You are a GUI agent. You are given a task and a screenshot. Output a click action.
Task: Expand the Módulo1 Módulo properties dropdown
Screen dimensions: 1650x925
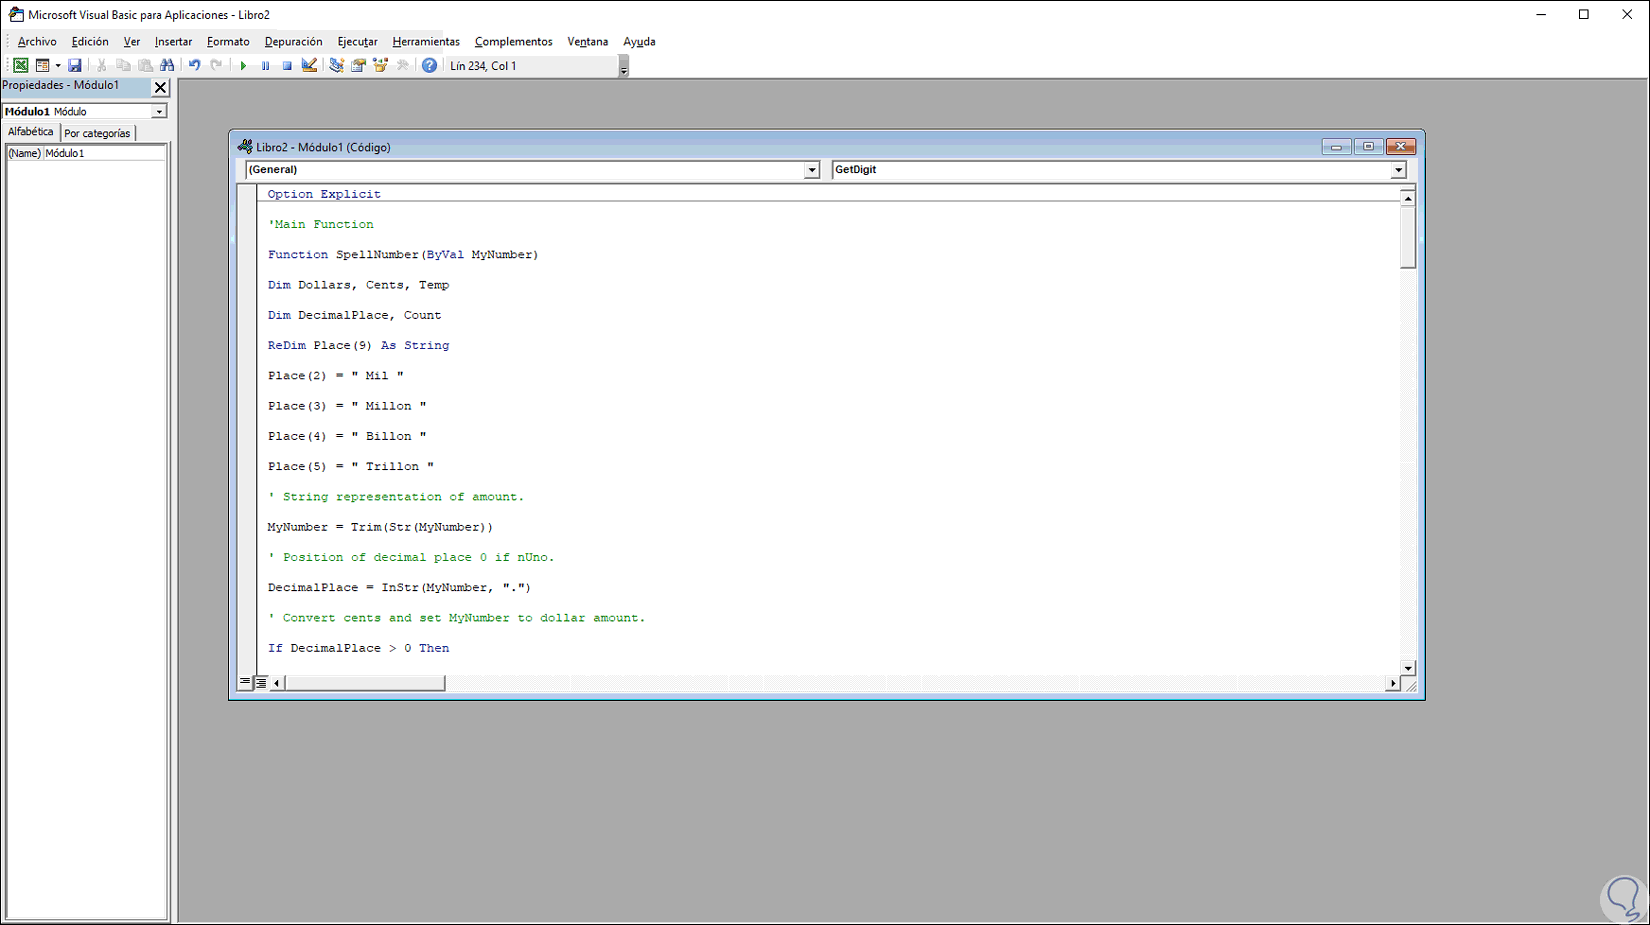point(160,110)
